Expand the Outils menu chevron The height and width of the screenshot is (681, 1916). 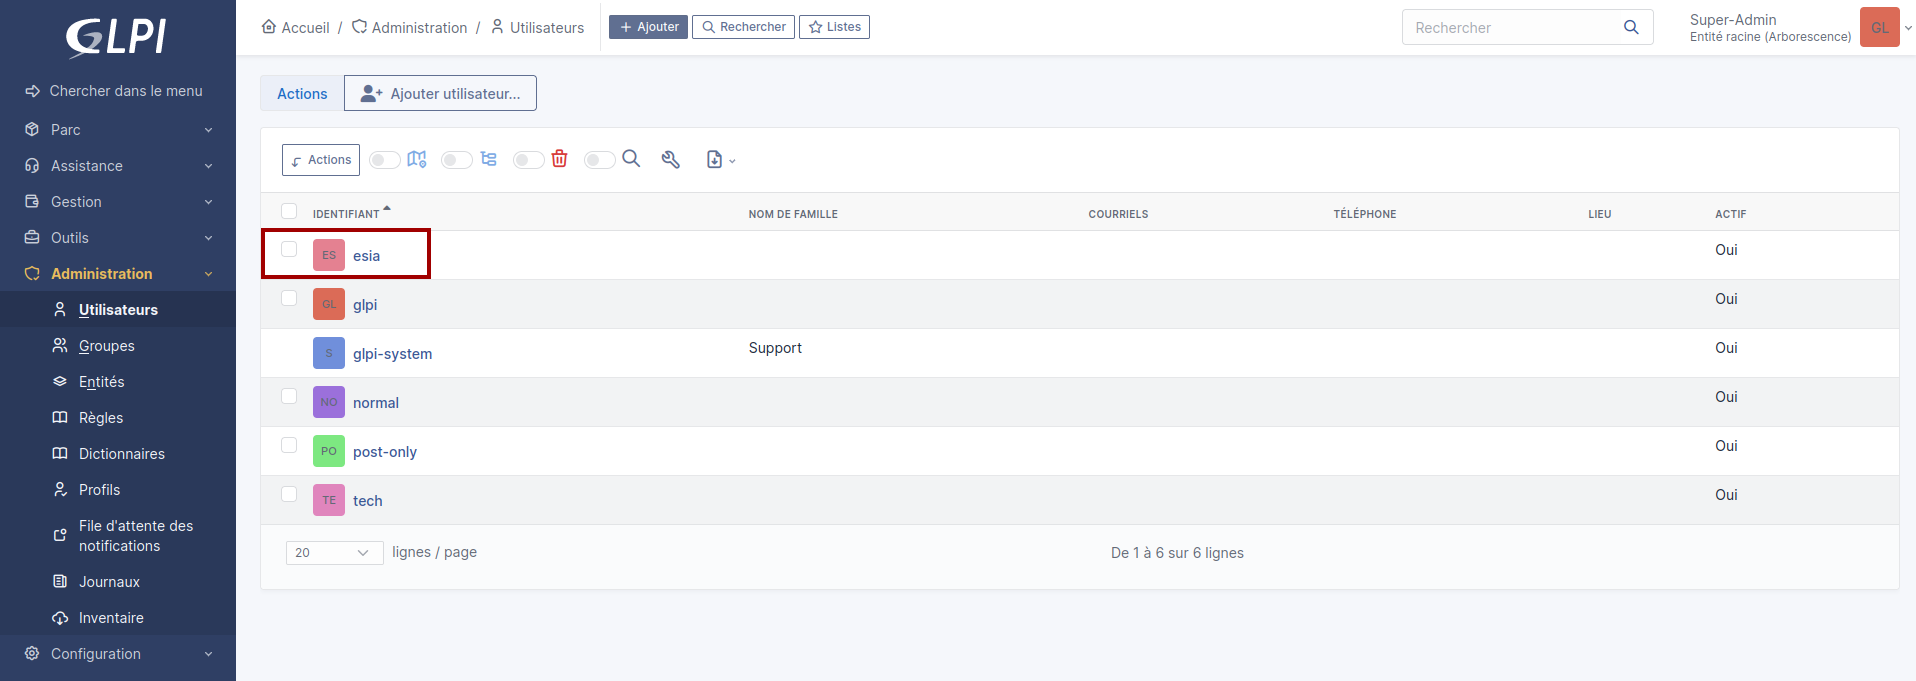pyautogui.click(x=209, y=238)
